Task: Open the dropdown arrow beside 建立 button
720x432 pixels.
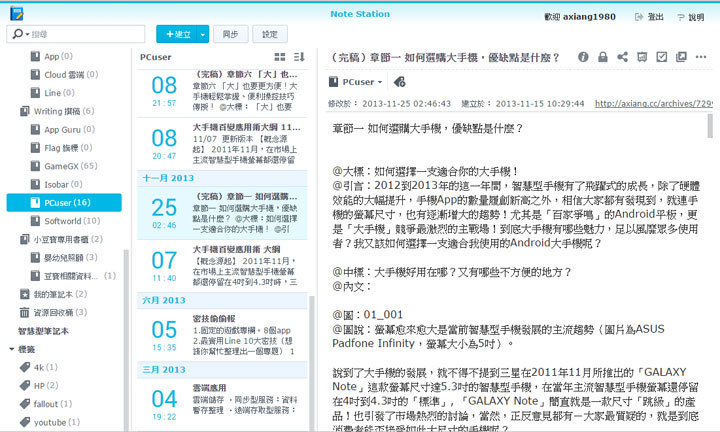Action: click(203, 34)
